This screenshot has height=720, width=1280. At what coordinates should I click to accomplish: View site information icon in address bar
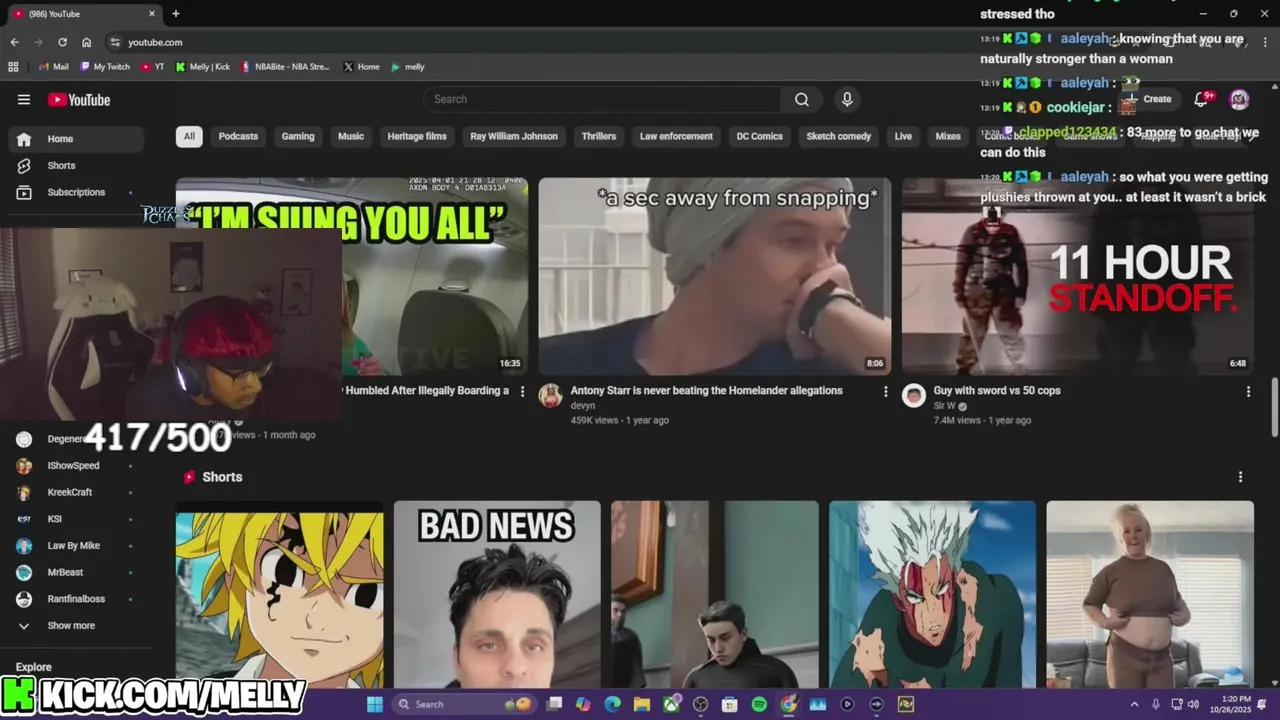[115, 42]
